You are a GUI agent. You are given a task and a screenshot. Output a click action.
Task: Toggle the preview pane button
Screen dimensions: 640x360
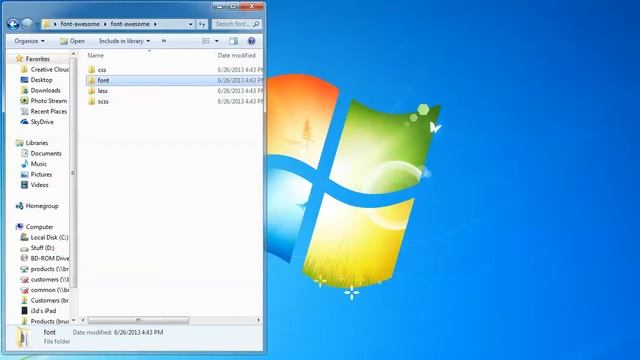(x=233, y=41)
